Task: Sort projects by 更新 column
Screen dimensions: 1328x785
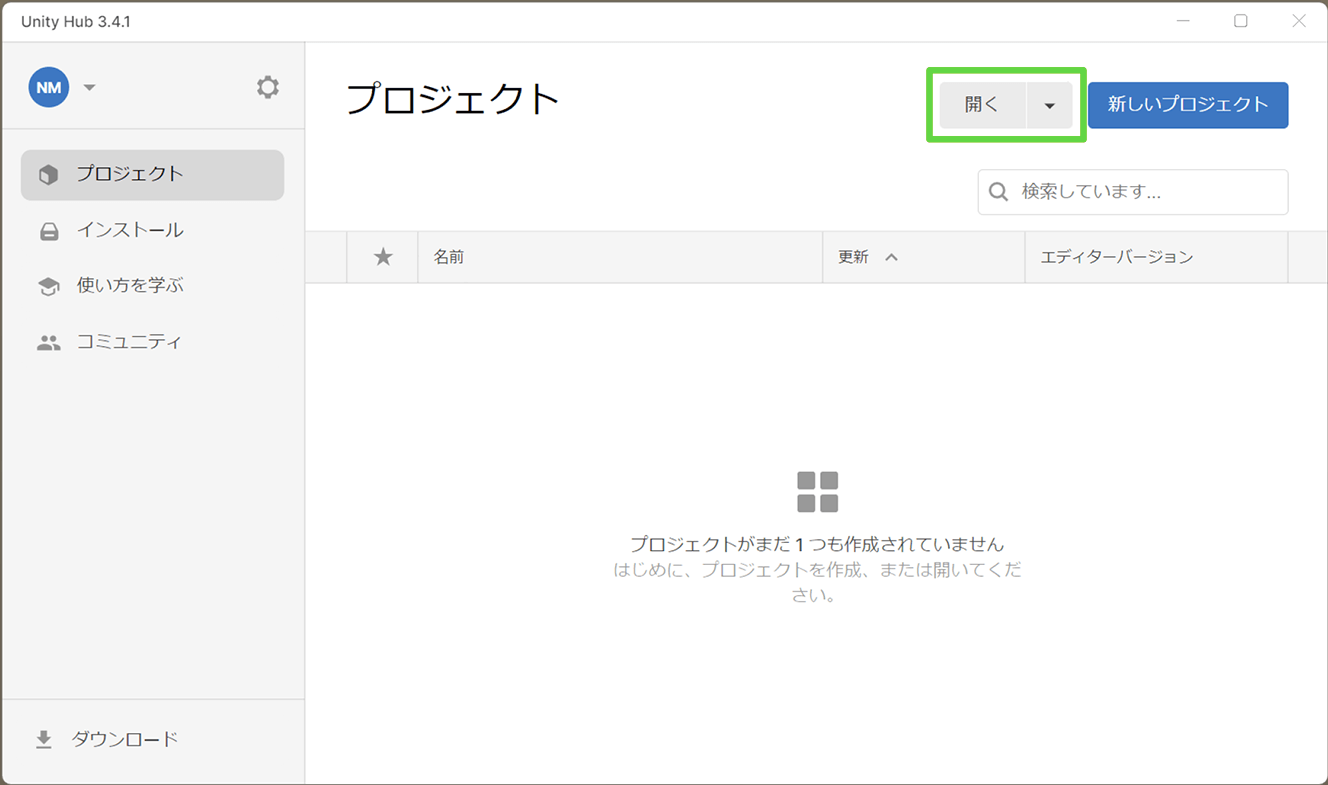Action: [x=924, y=257]
